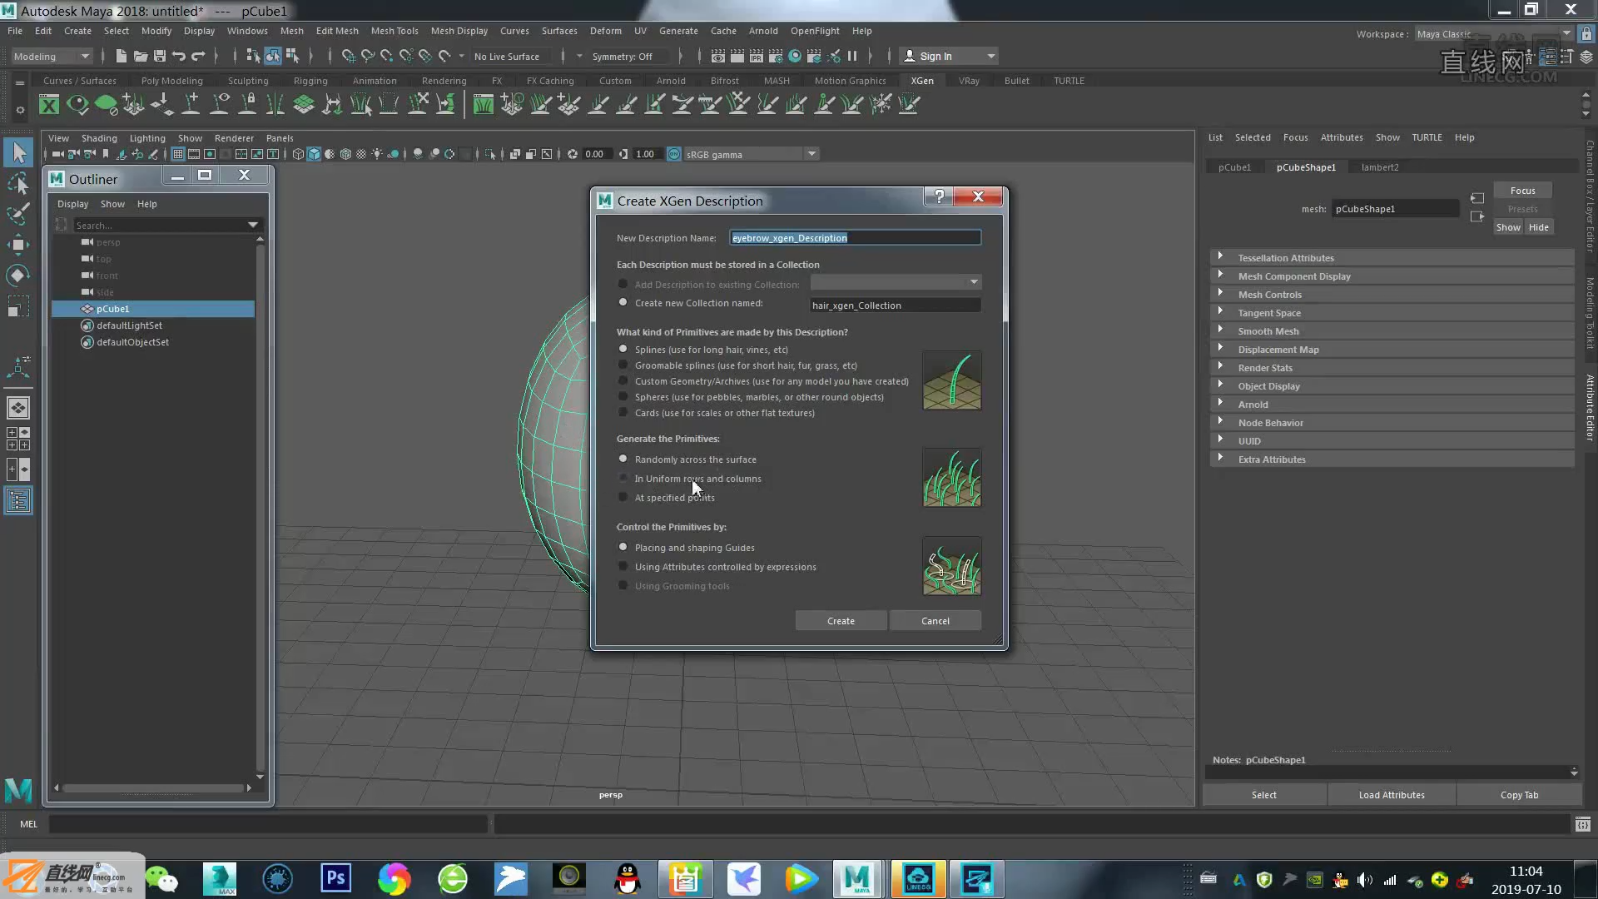Click the Save Scene icon
This screenshot has height=899, width=1598.
159,56
